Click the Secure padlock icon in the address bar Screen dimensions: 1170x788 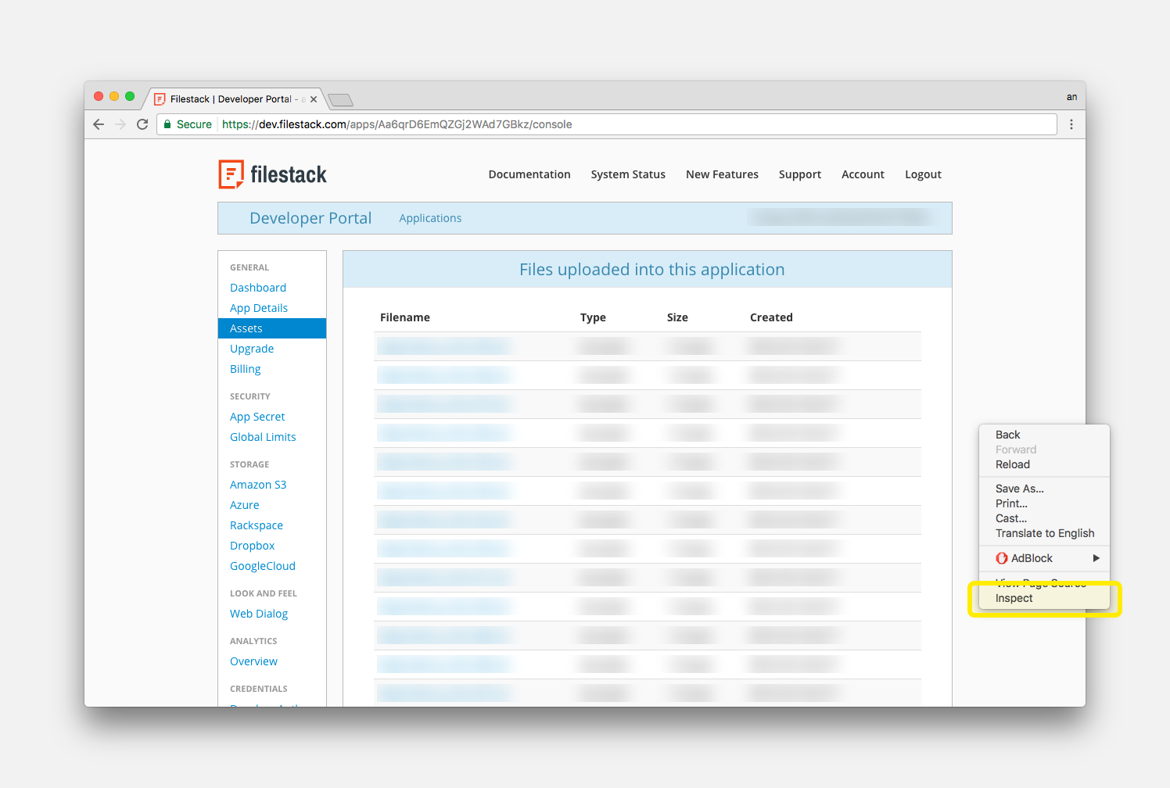[170, 123]
